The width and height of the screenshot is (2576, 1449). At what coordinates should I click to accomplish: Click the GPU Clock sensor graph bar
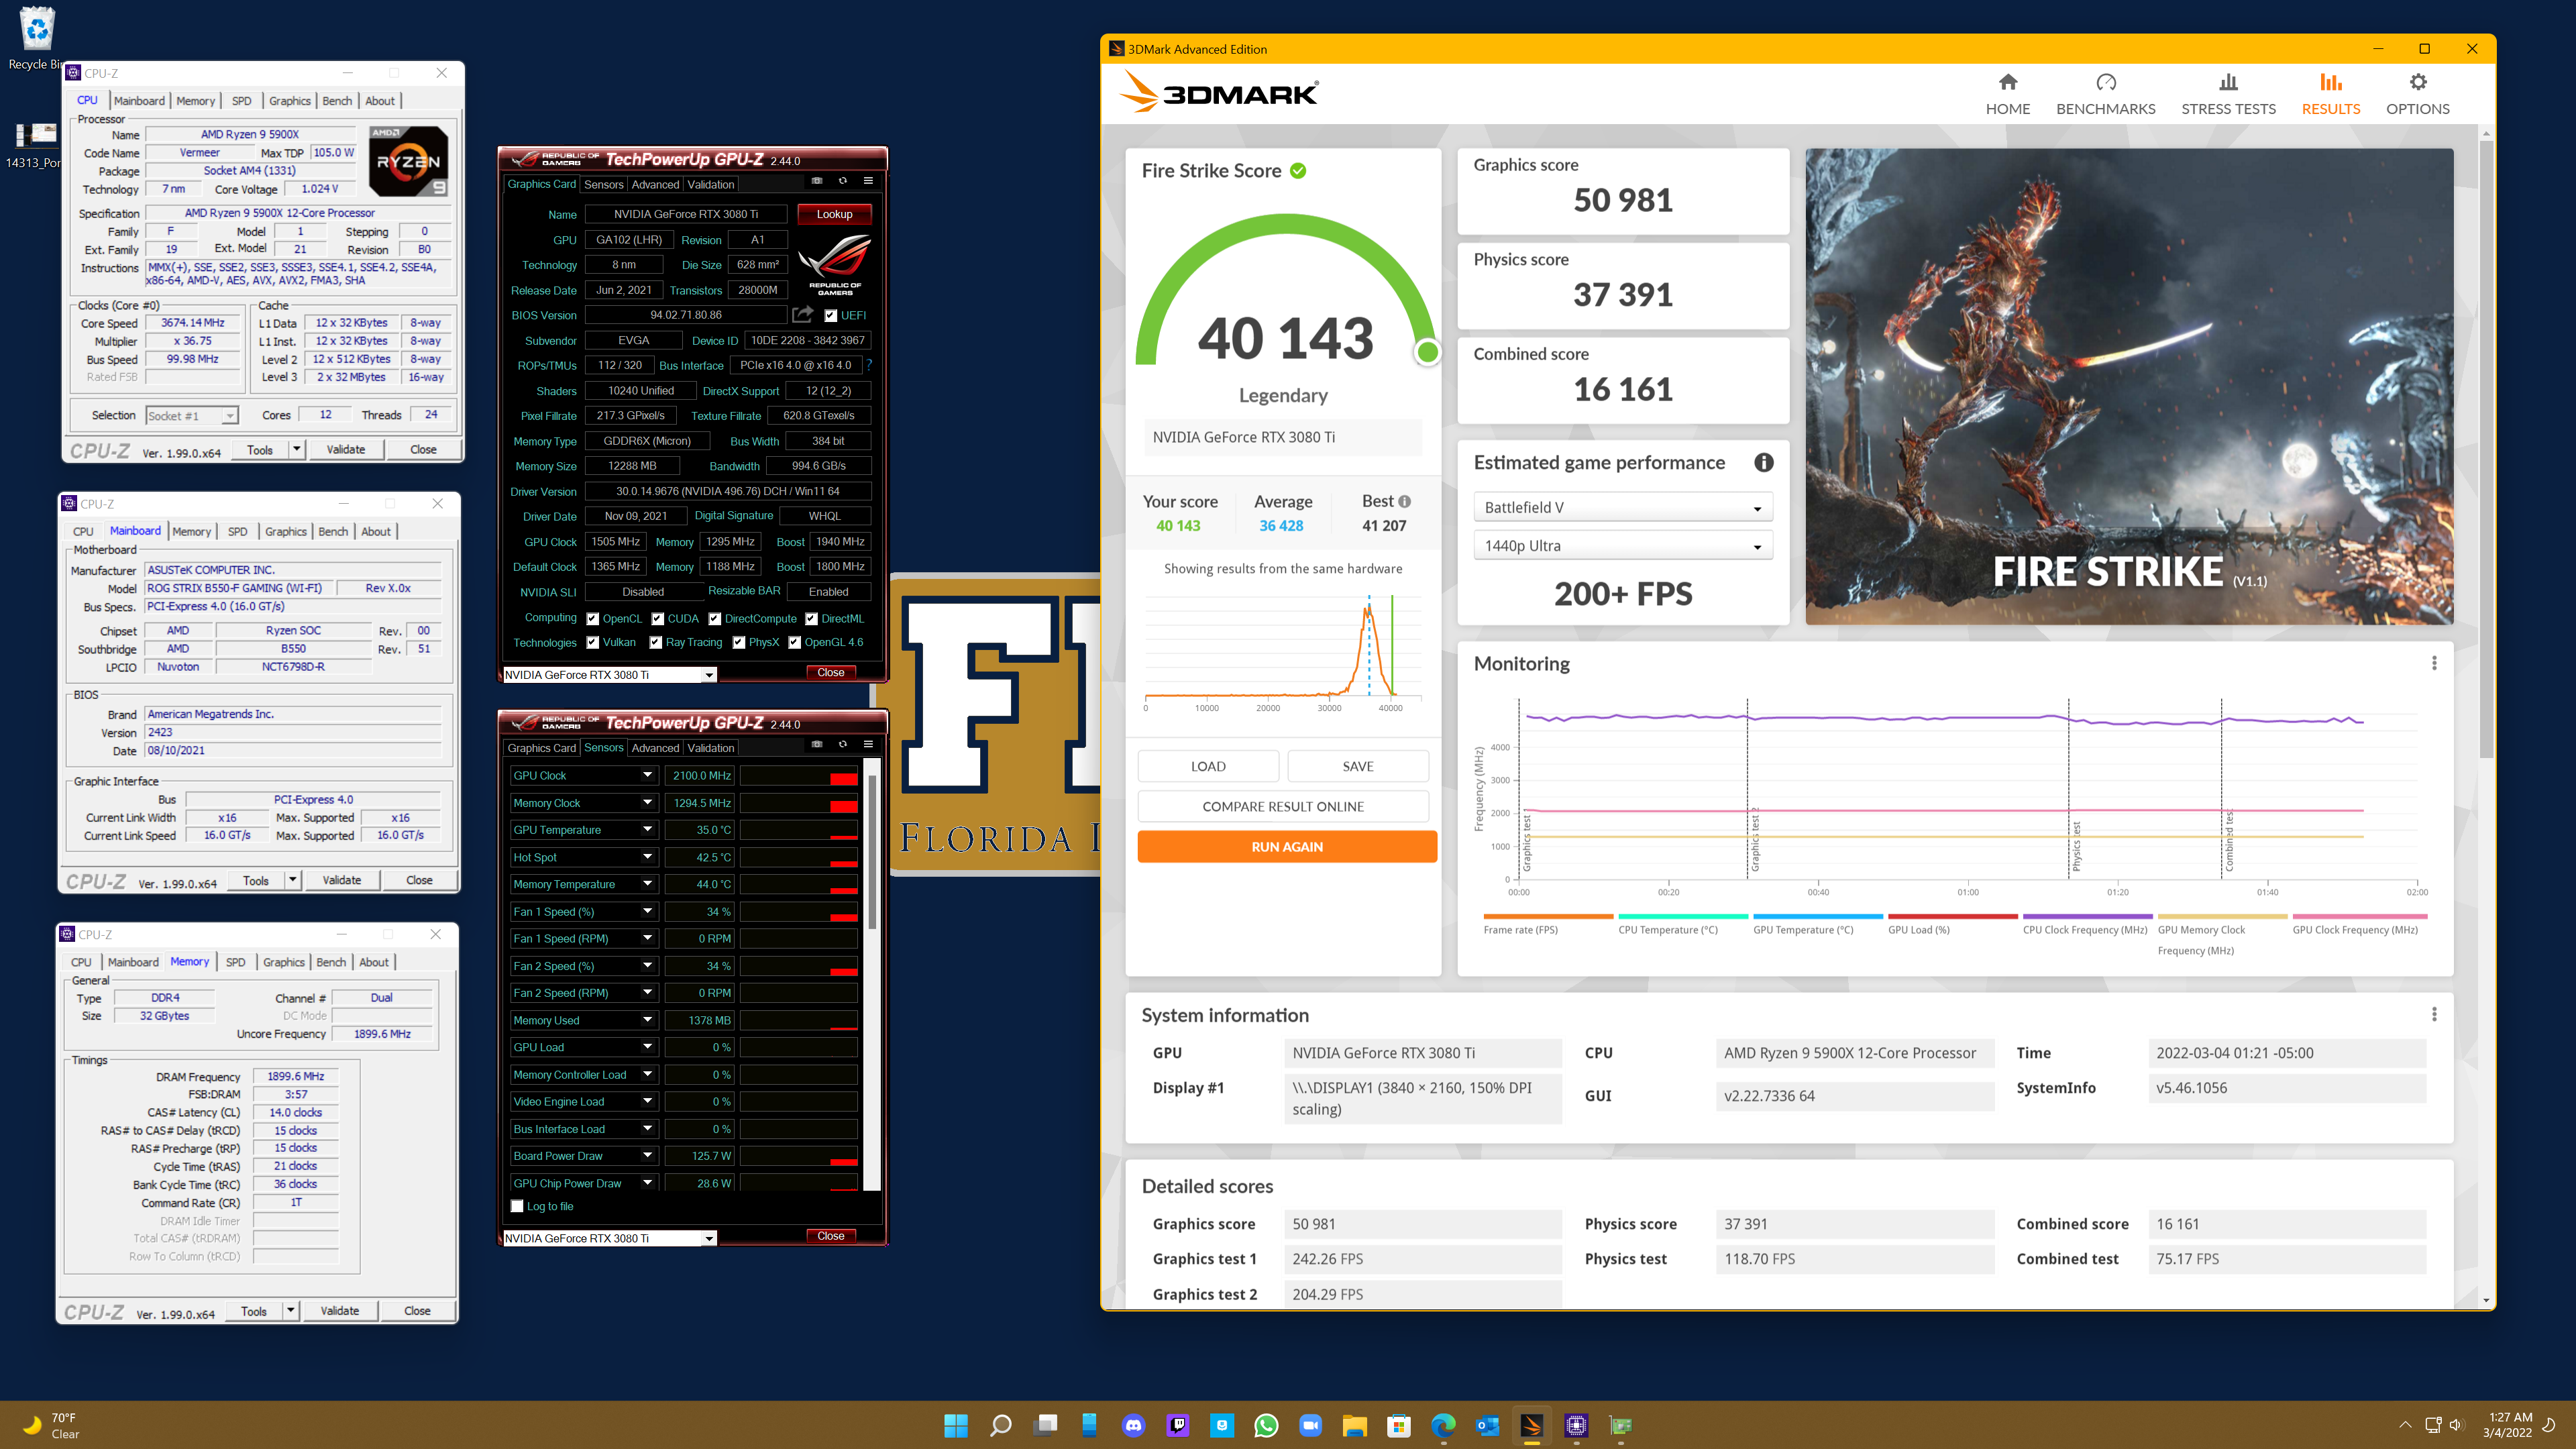(798, 776)
